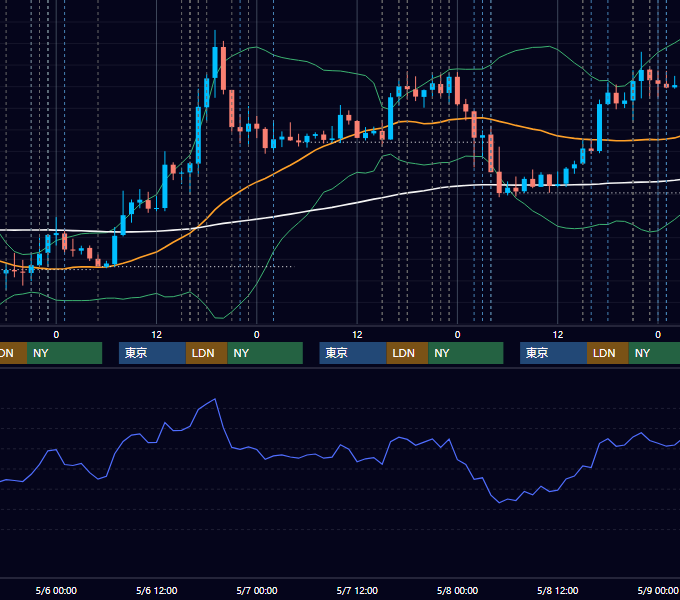Select the 東京 session block before 5/8 12:00
Image resolution: width=680 pixels, height=600 pixels.
(553, 353)
